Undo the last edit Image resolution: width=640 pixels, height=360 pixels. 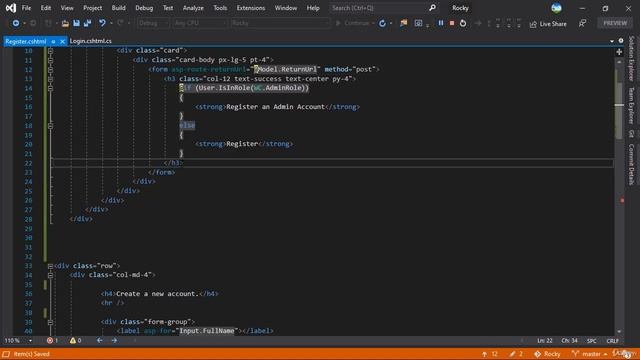click(x=102, y=23)
